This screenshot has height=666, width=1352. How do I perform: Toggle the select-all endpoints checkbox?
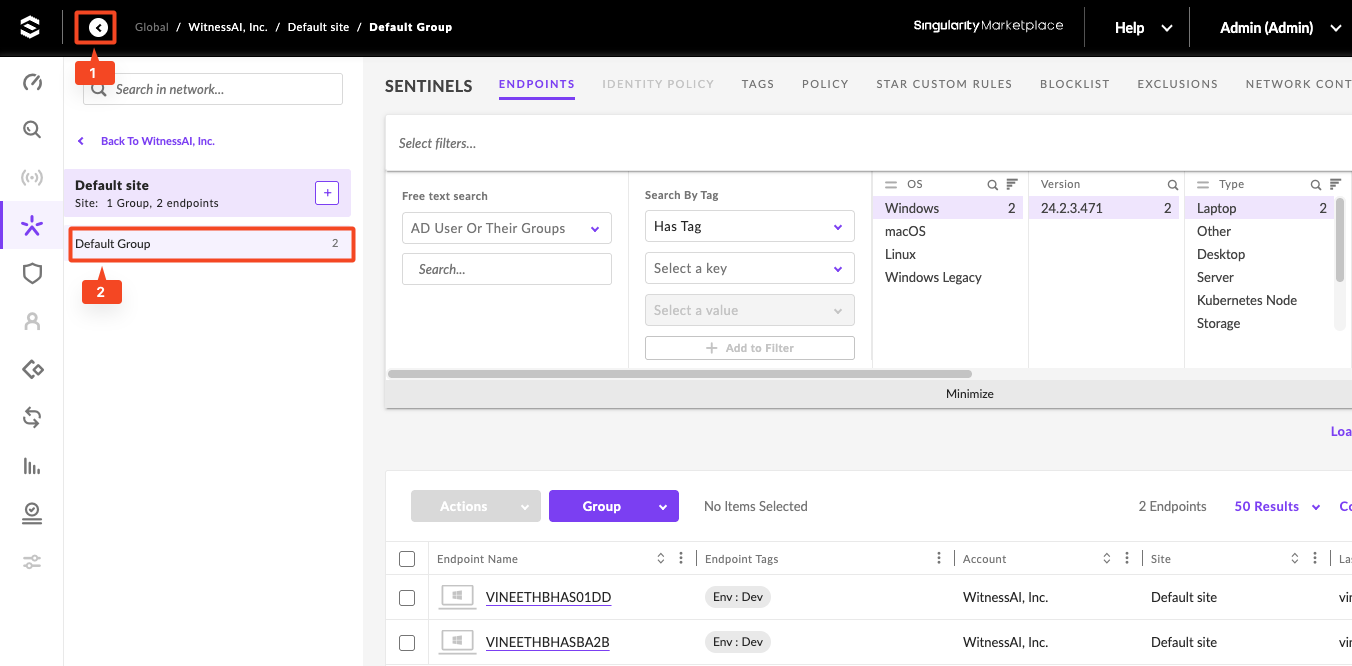[407, 559]
